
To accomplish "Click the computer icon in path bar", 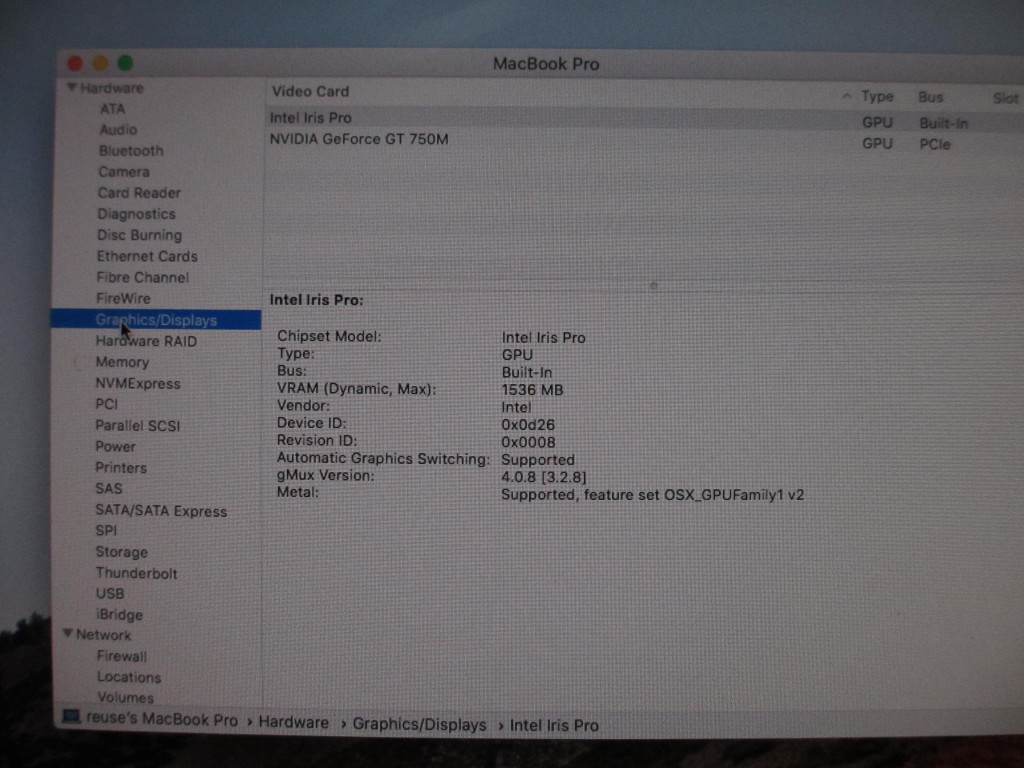I will click(71, 717).
